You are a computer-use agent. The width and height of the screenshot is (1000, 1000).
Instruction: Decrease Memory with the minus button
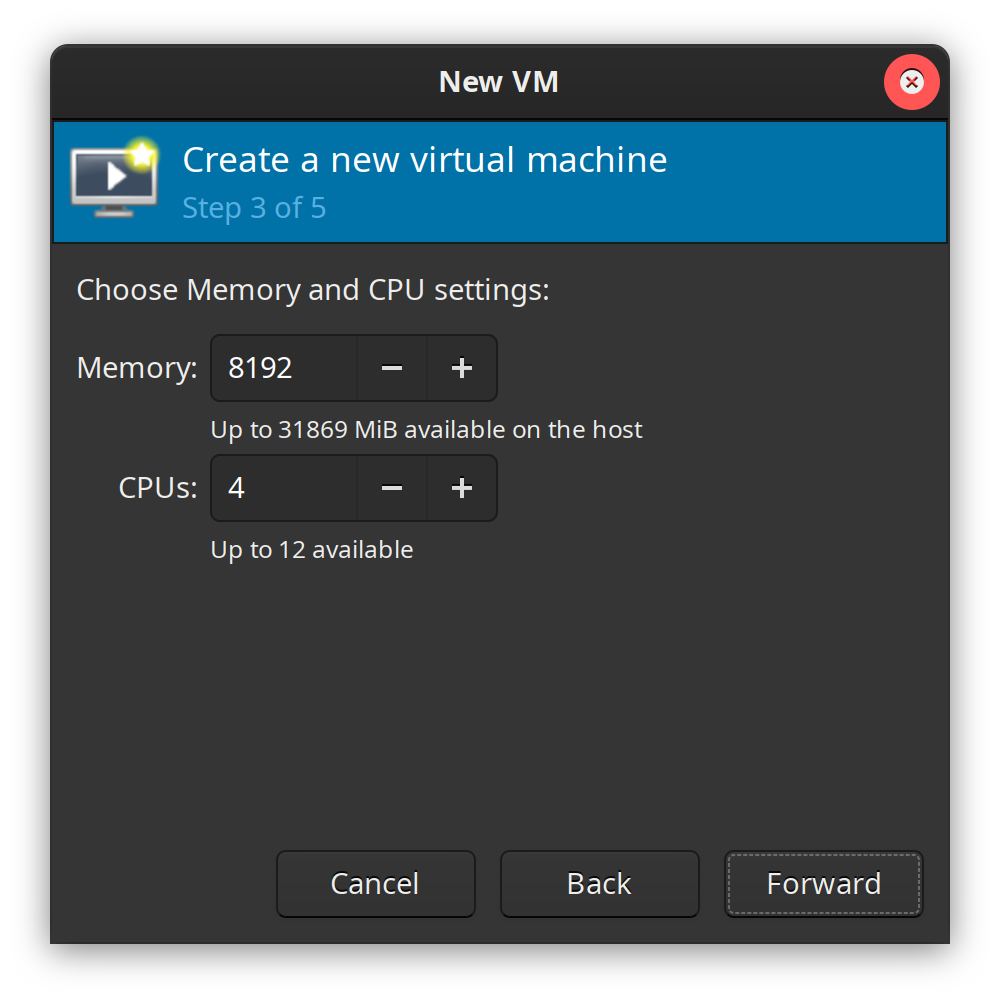coord(392,368)
